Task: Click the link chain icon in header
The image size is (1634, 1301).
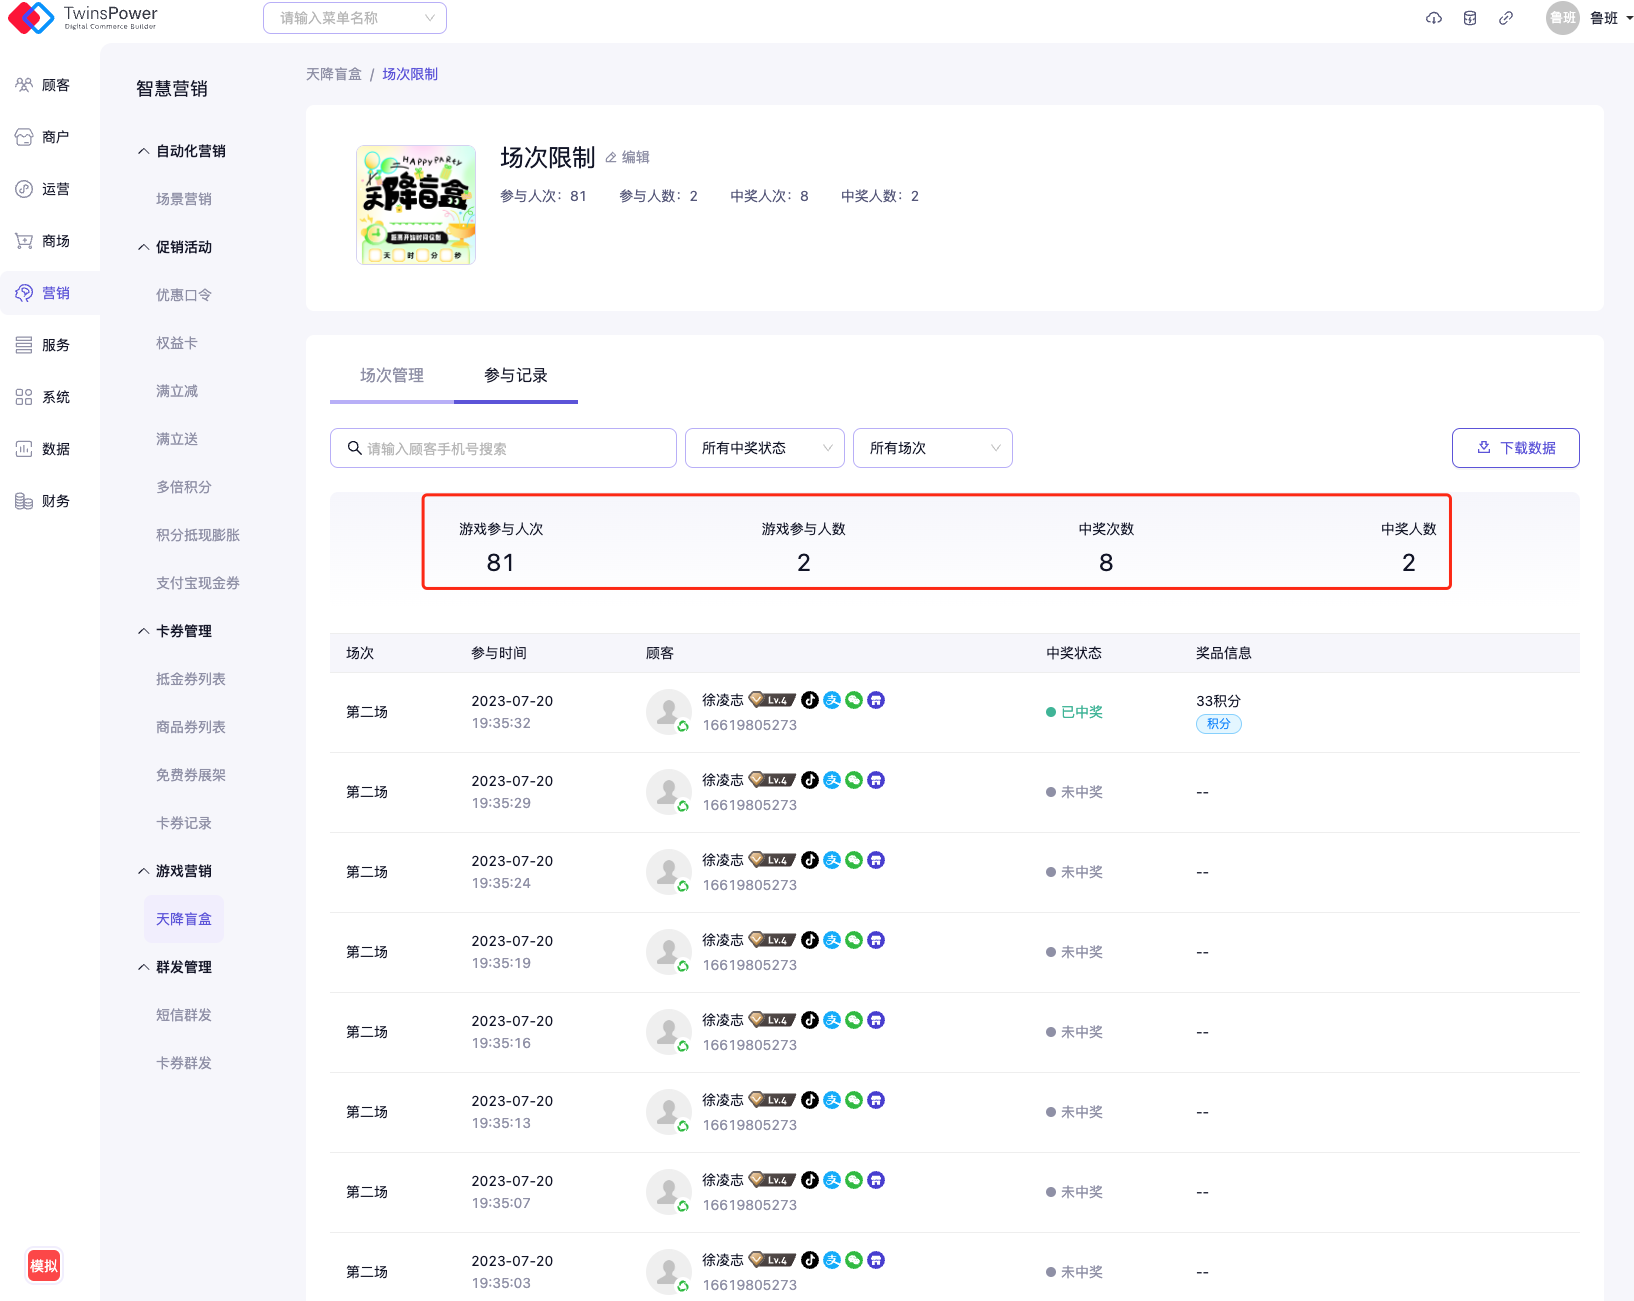Action: click(1505, 18)
